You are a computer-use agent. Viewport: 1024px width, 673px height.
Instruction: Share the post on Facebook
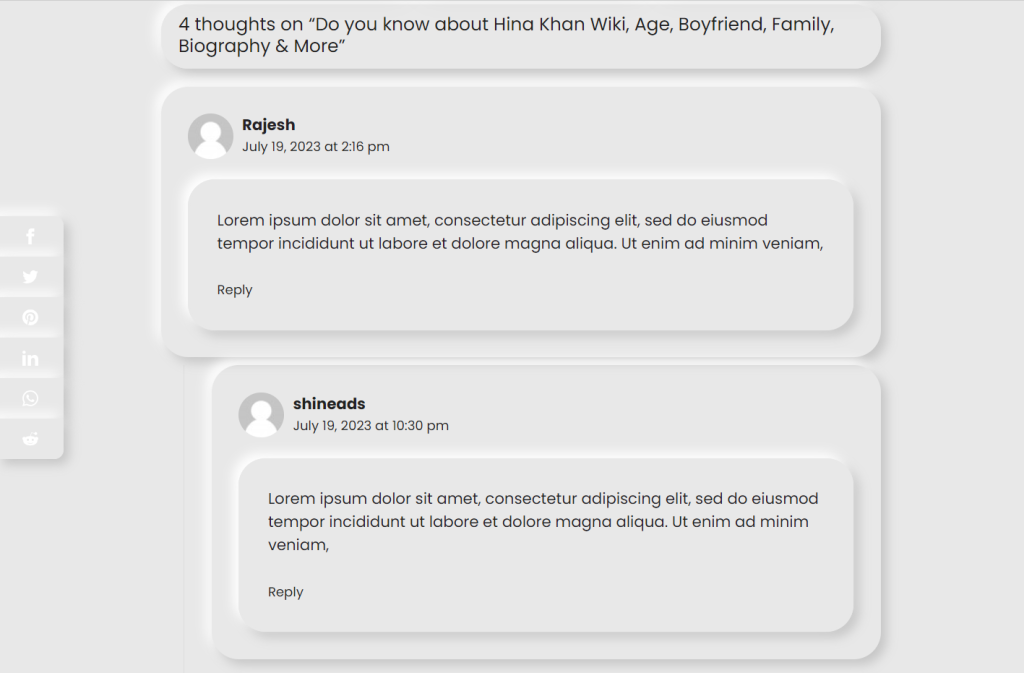pos(30,236)
